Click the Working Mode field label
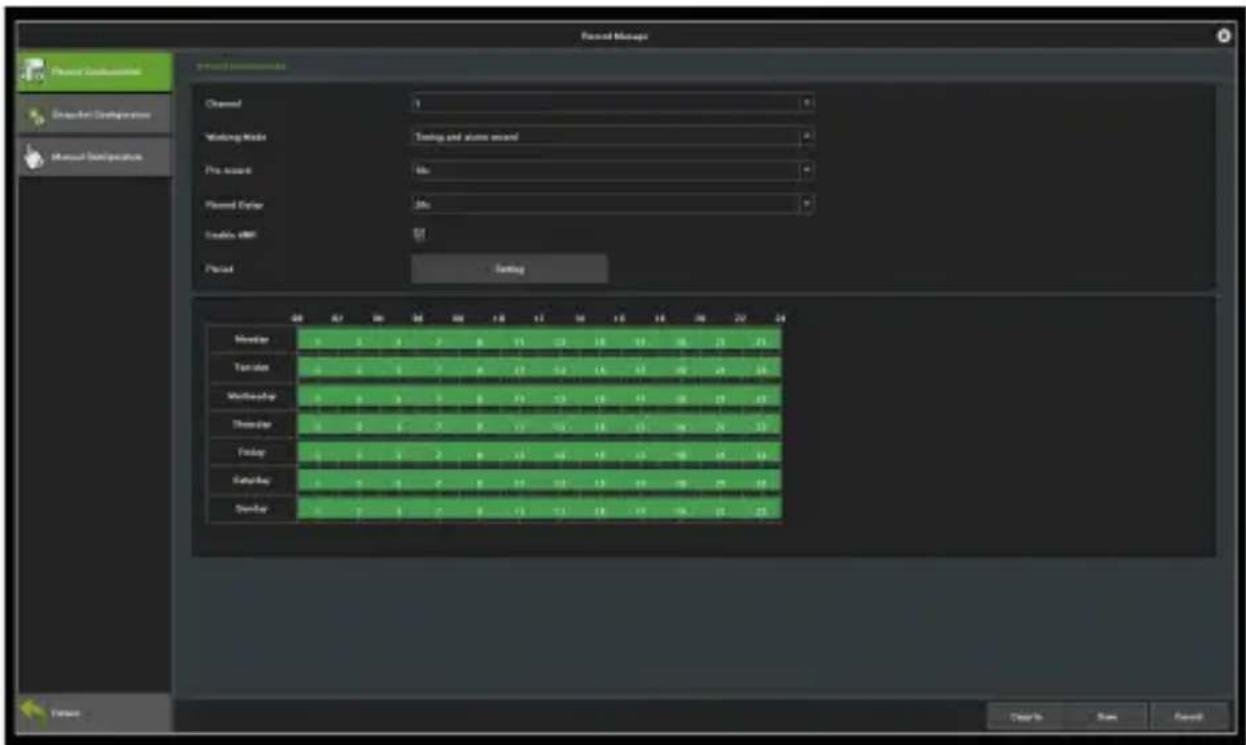The height and width of the screenshot is (745, 1246). point(235,137)
